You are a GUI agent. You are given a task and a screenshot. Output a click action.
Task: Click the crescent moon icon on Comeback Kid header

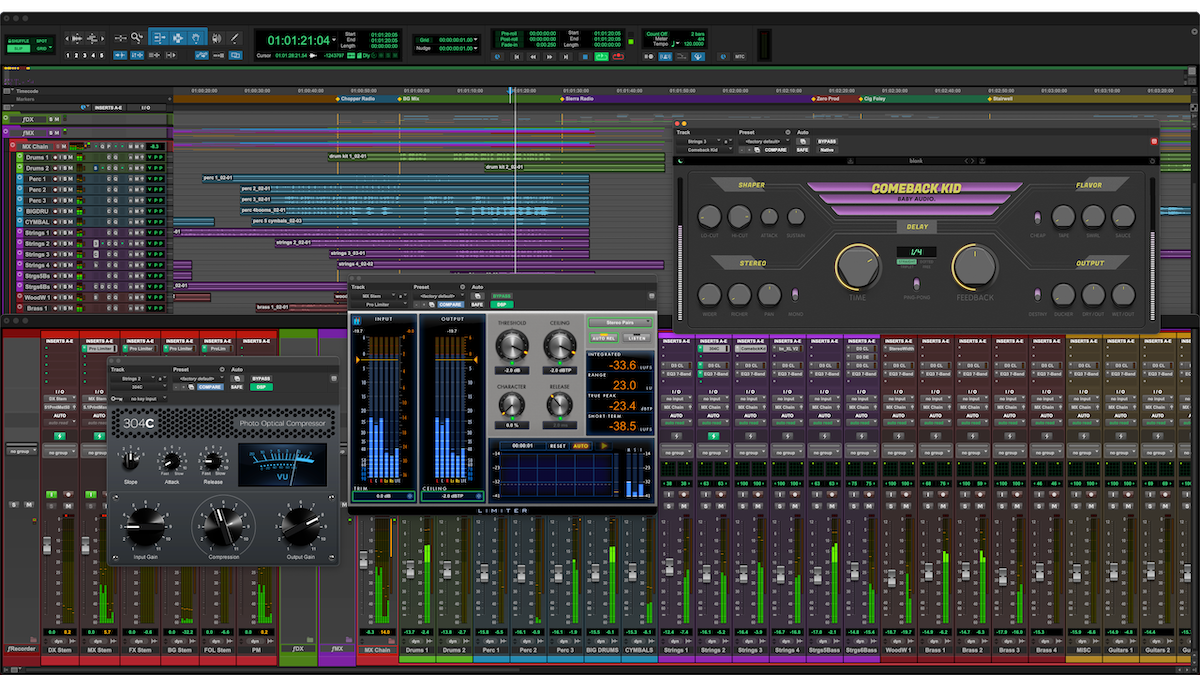click(680, 160)
